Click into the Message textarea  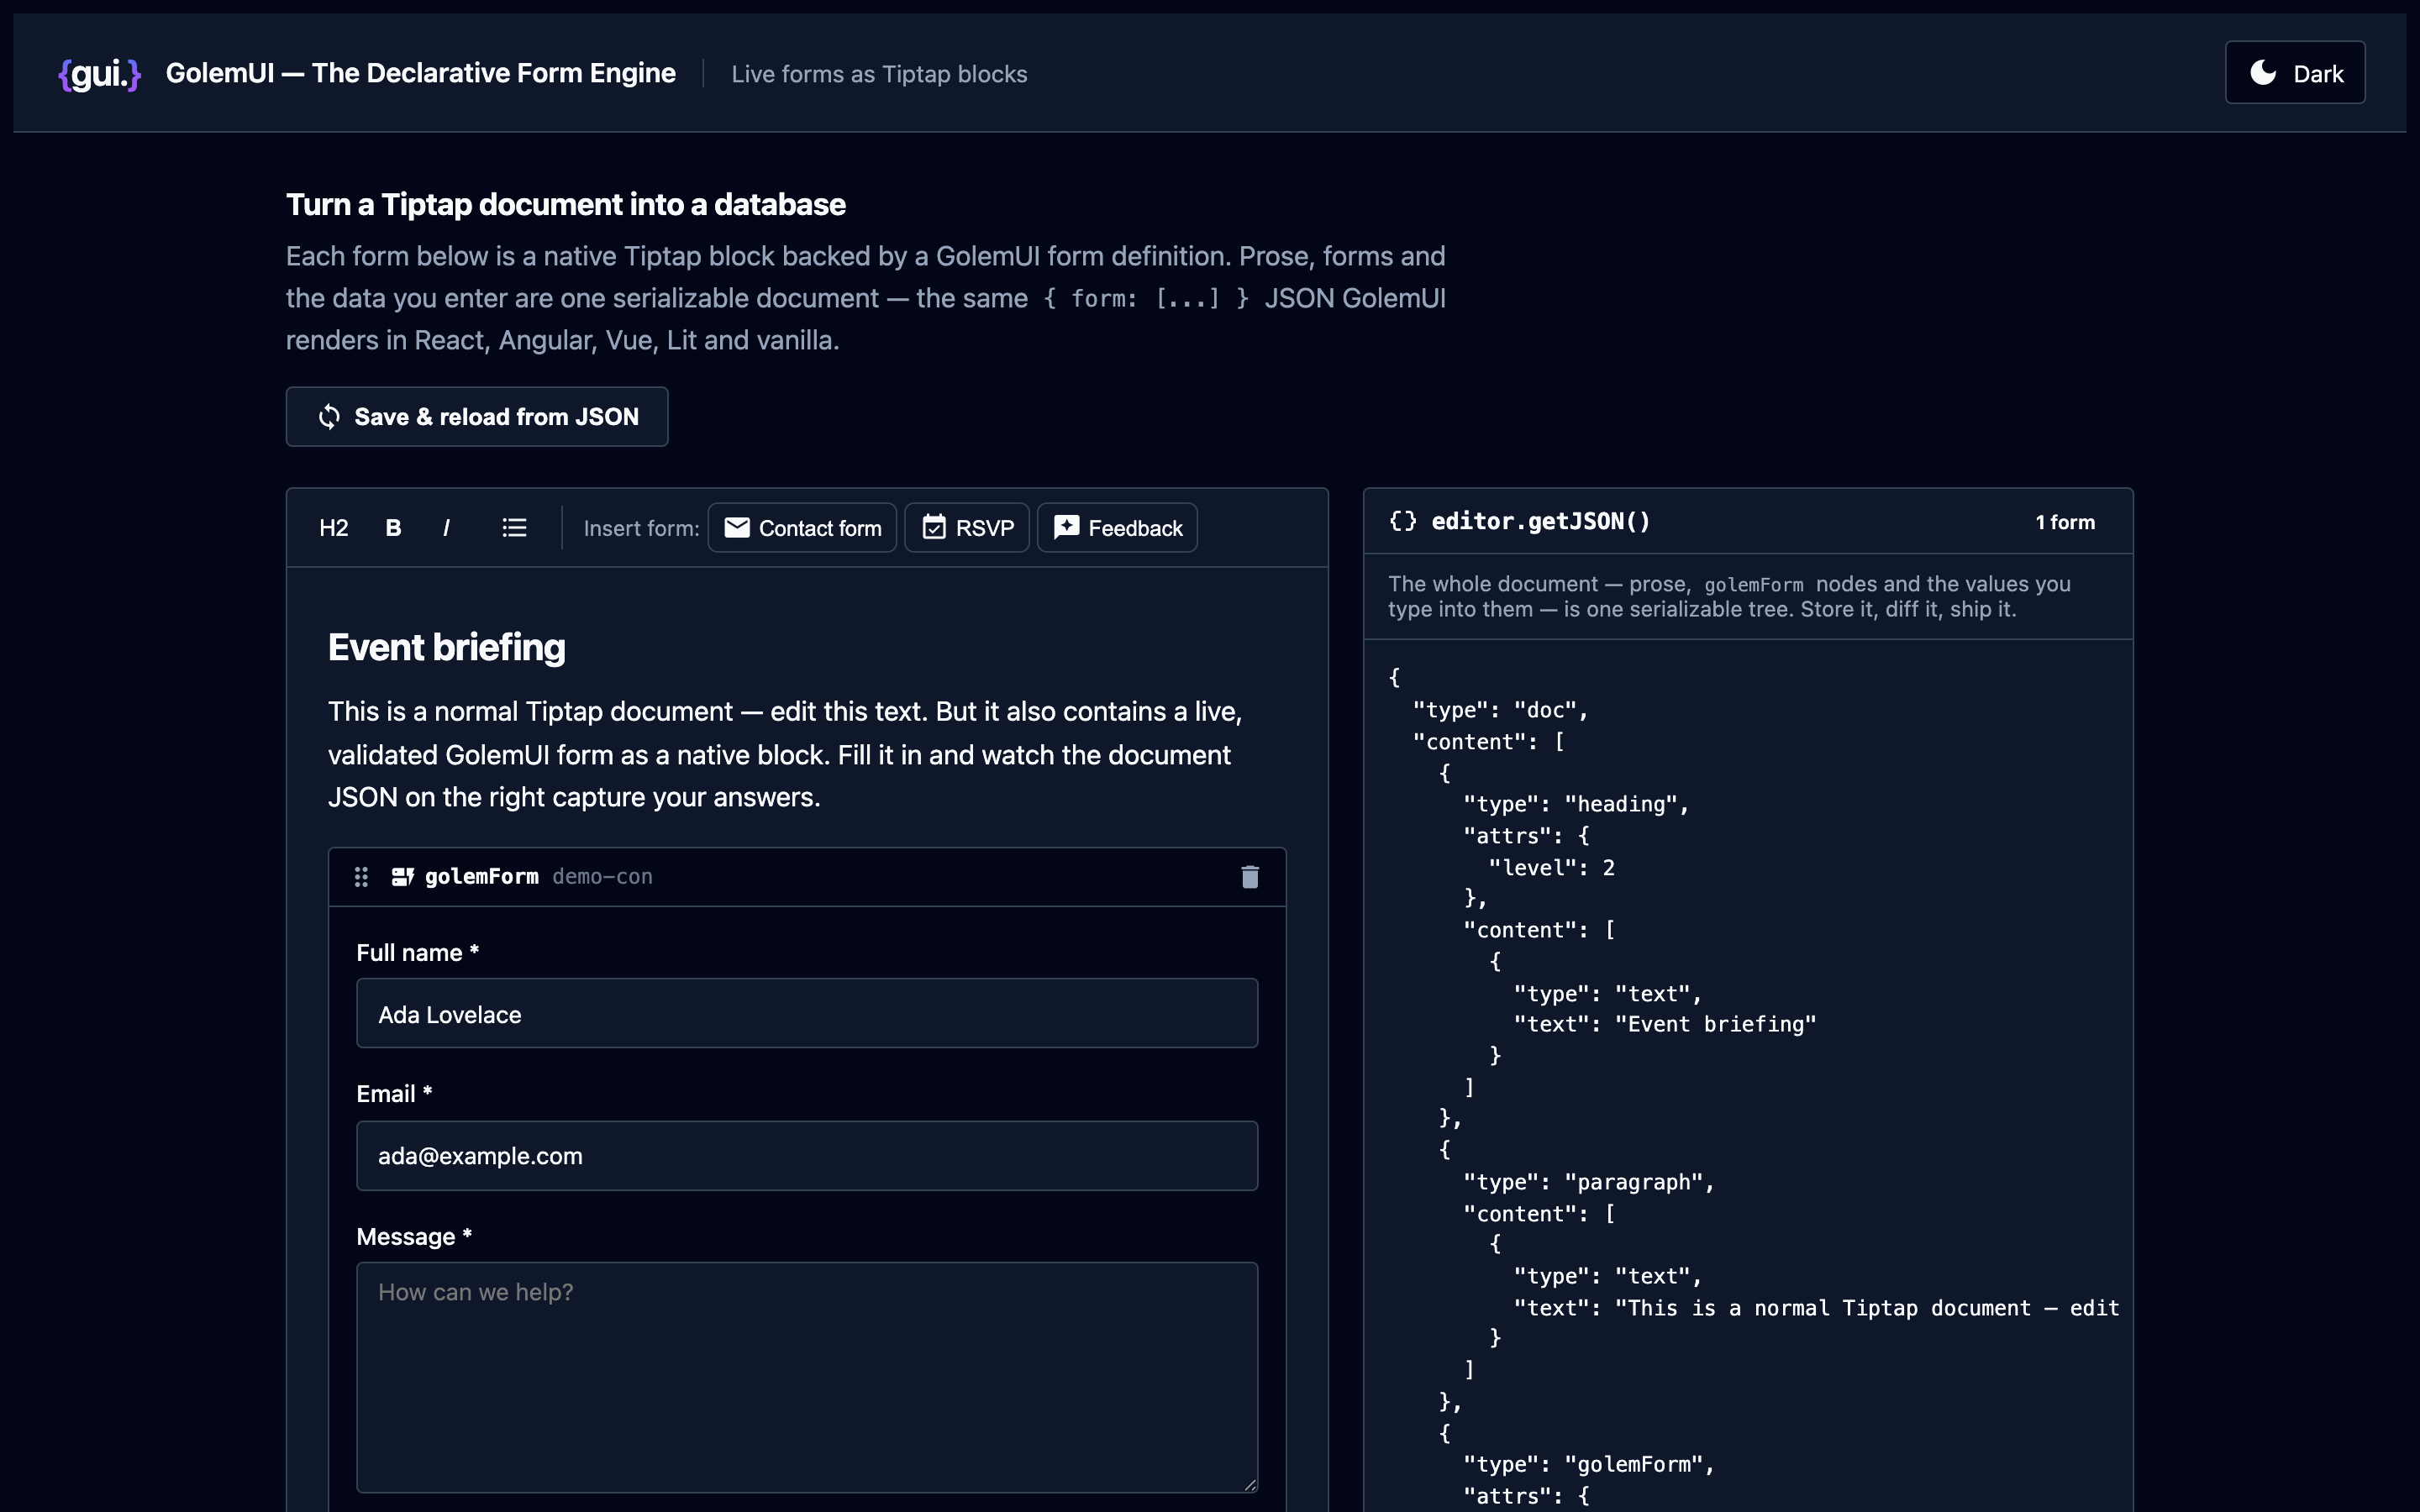tap(807, 1378)
